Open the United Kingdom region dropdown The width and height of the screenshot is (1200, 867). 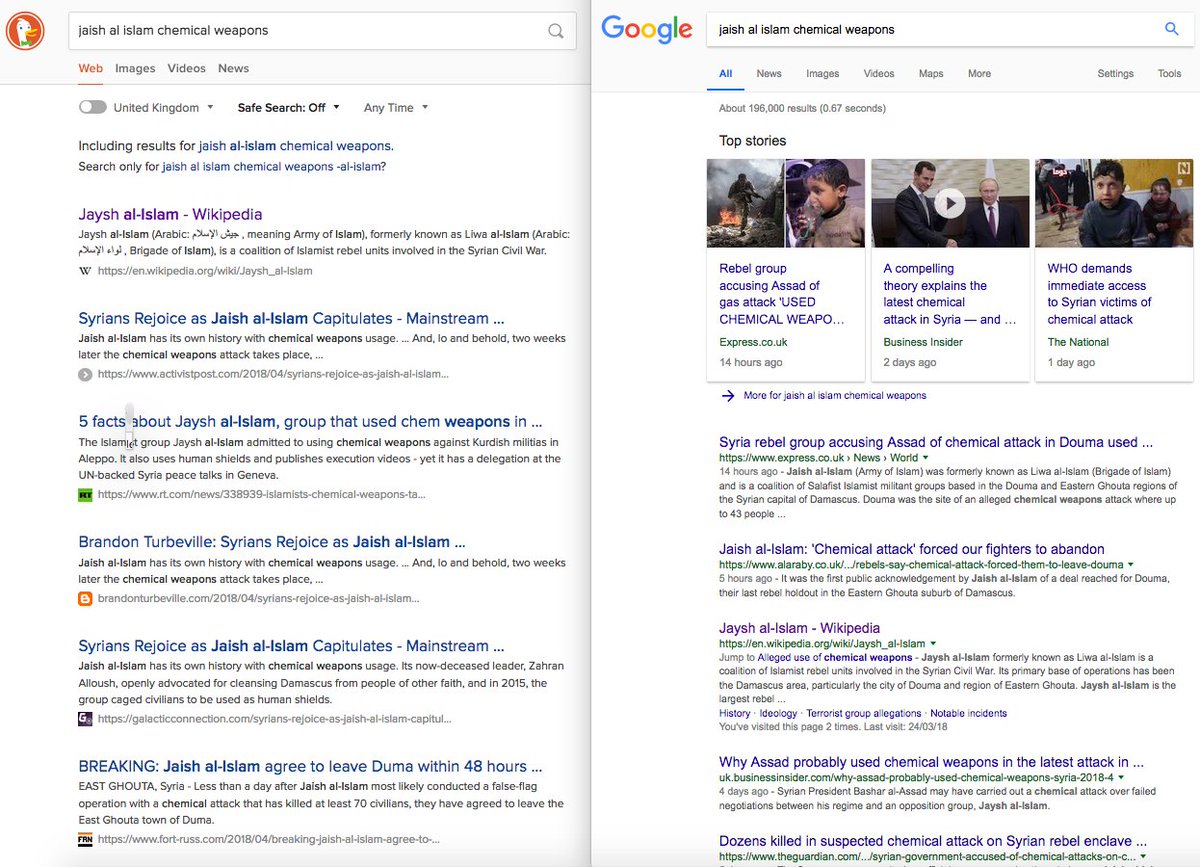164,107
